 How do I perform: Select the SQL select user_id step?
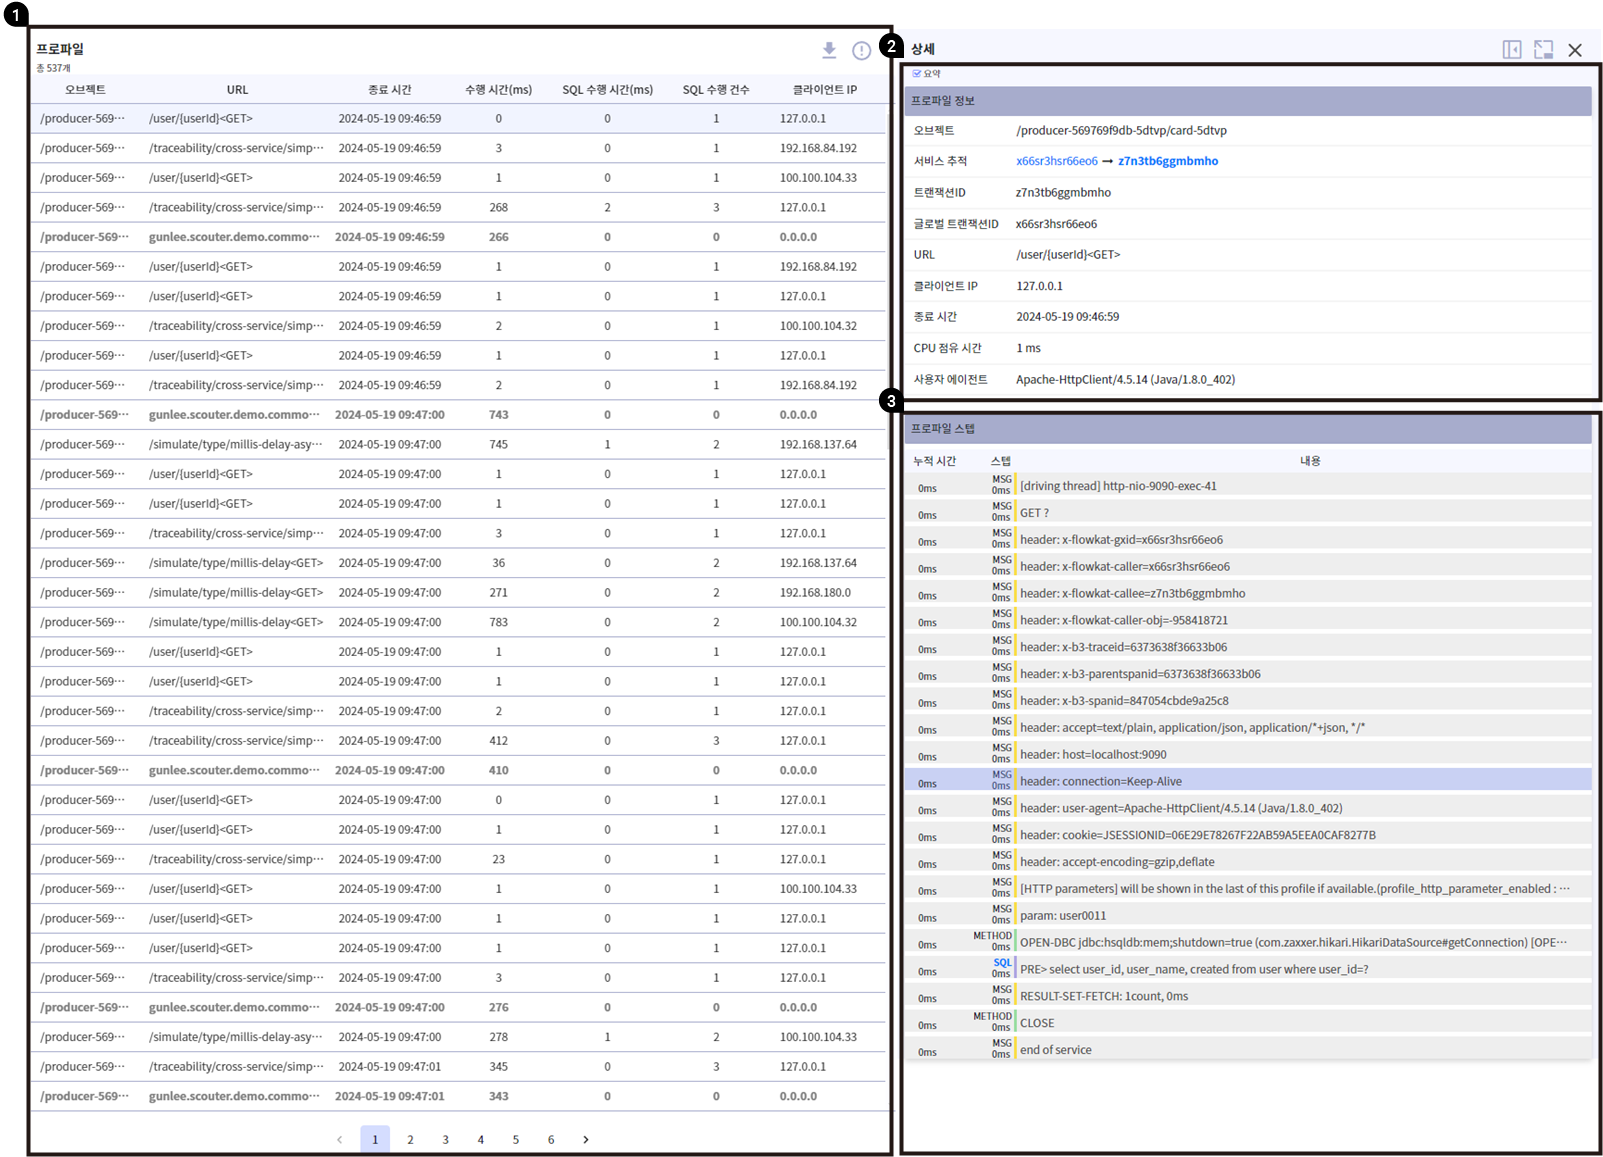pos(1194,969)
